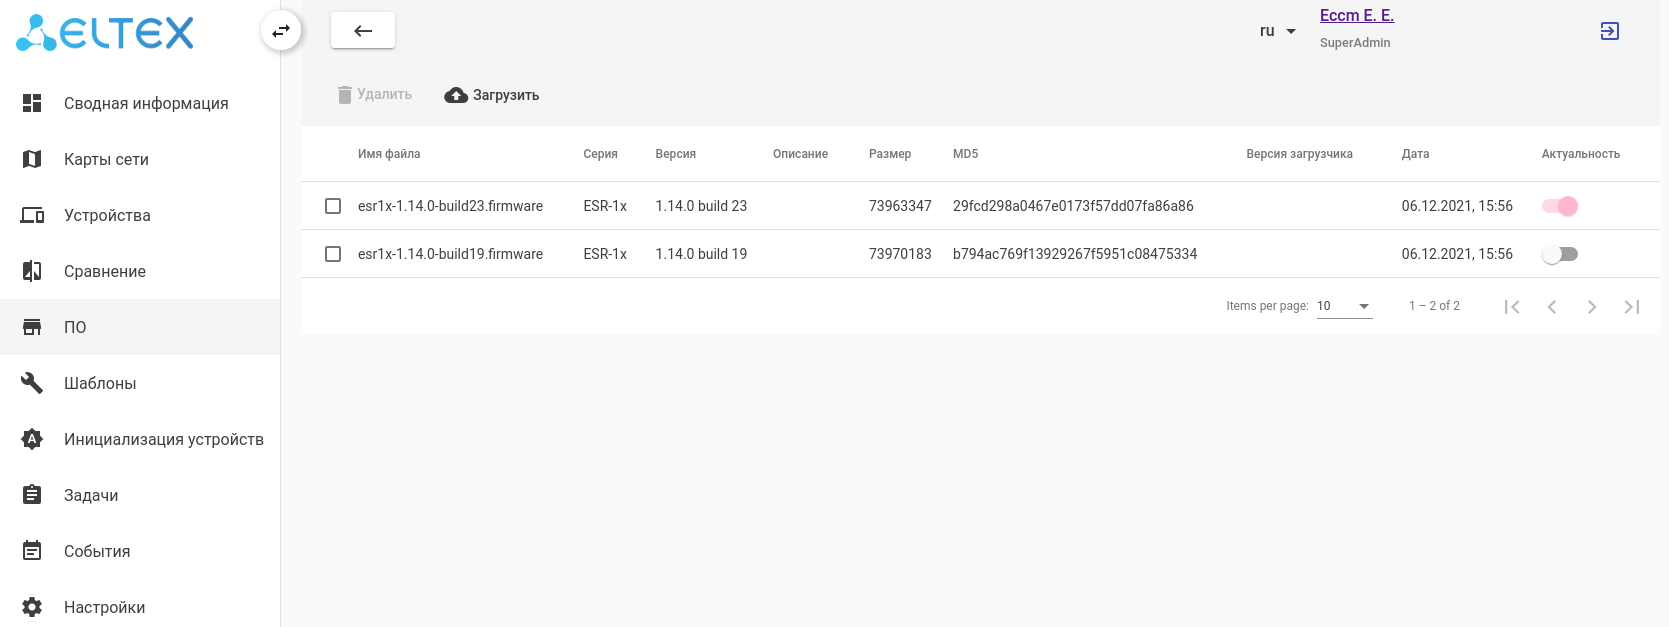Click the Eccm E. E. user link
Image resolution: width=1669 pixels, height=627 pixels.
tap(1356, 16)
